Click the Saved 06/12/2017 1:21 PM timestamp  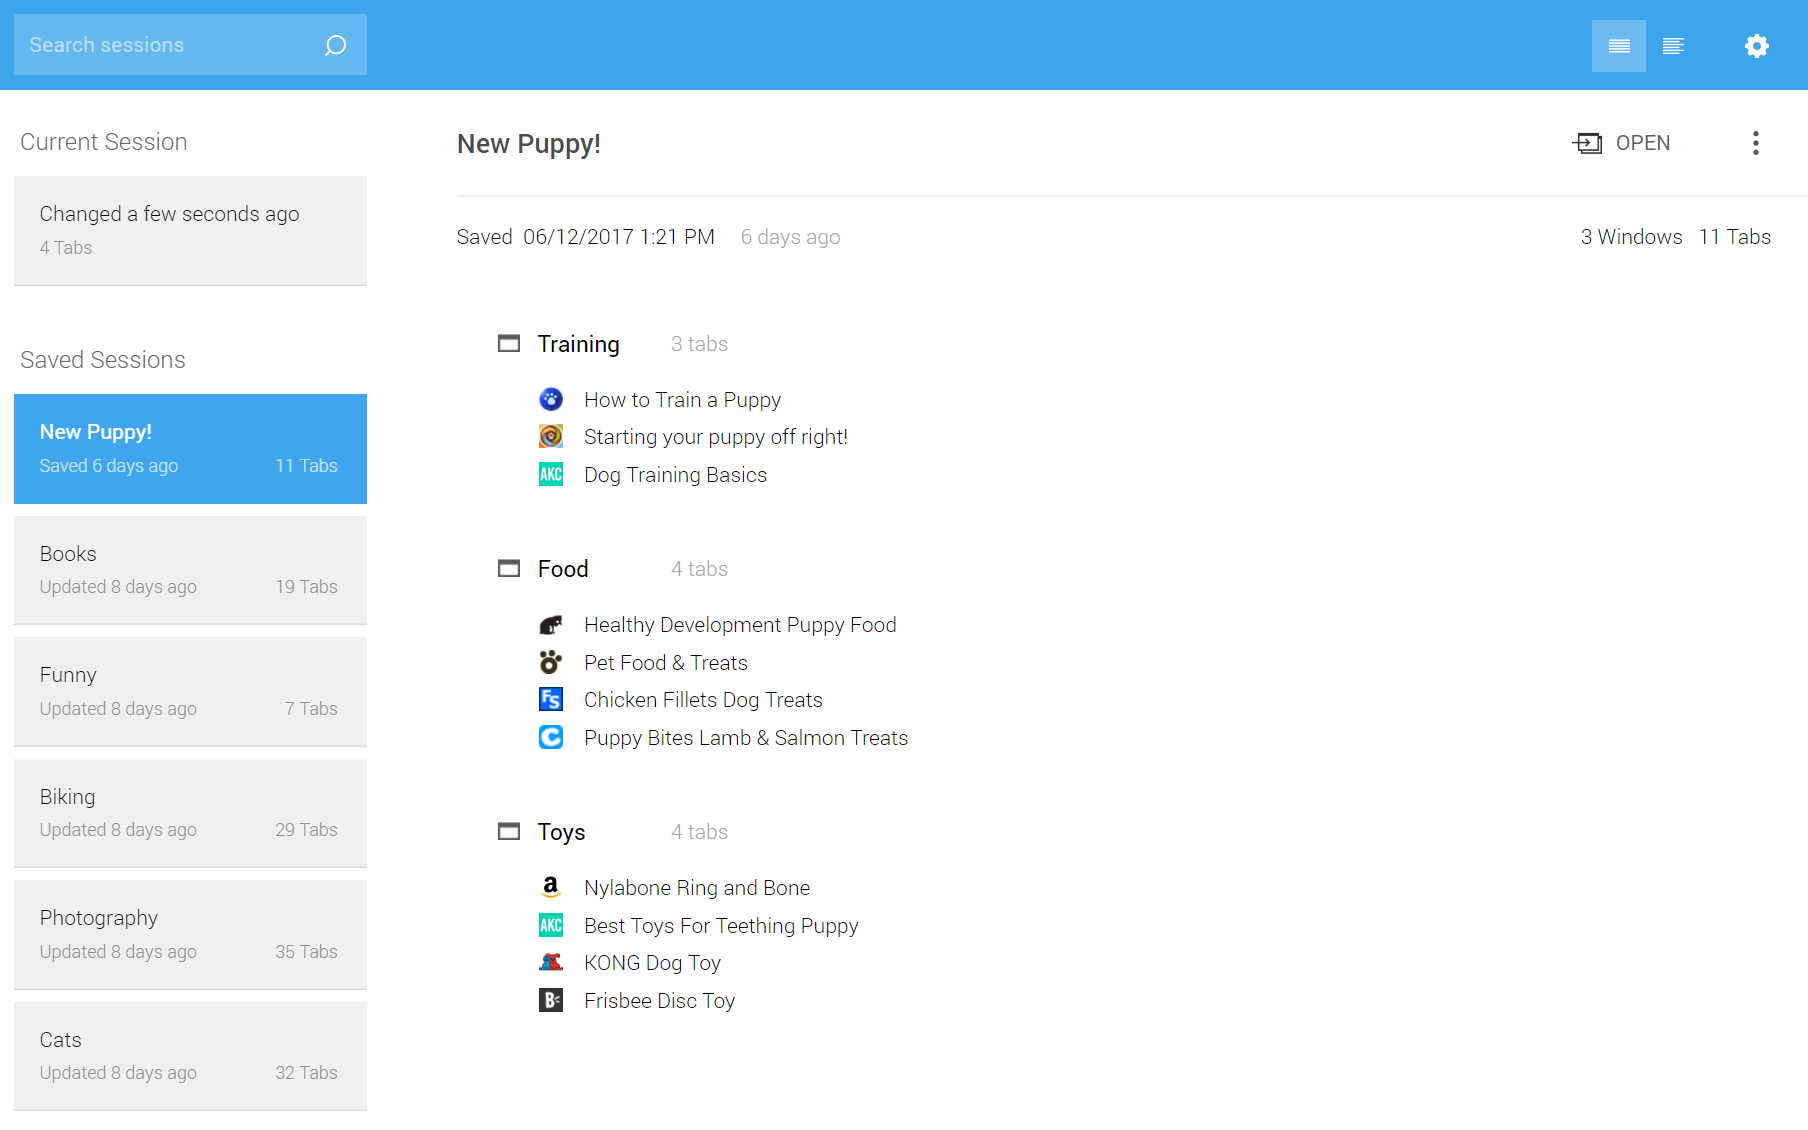586,237
